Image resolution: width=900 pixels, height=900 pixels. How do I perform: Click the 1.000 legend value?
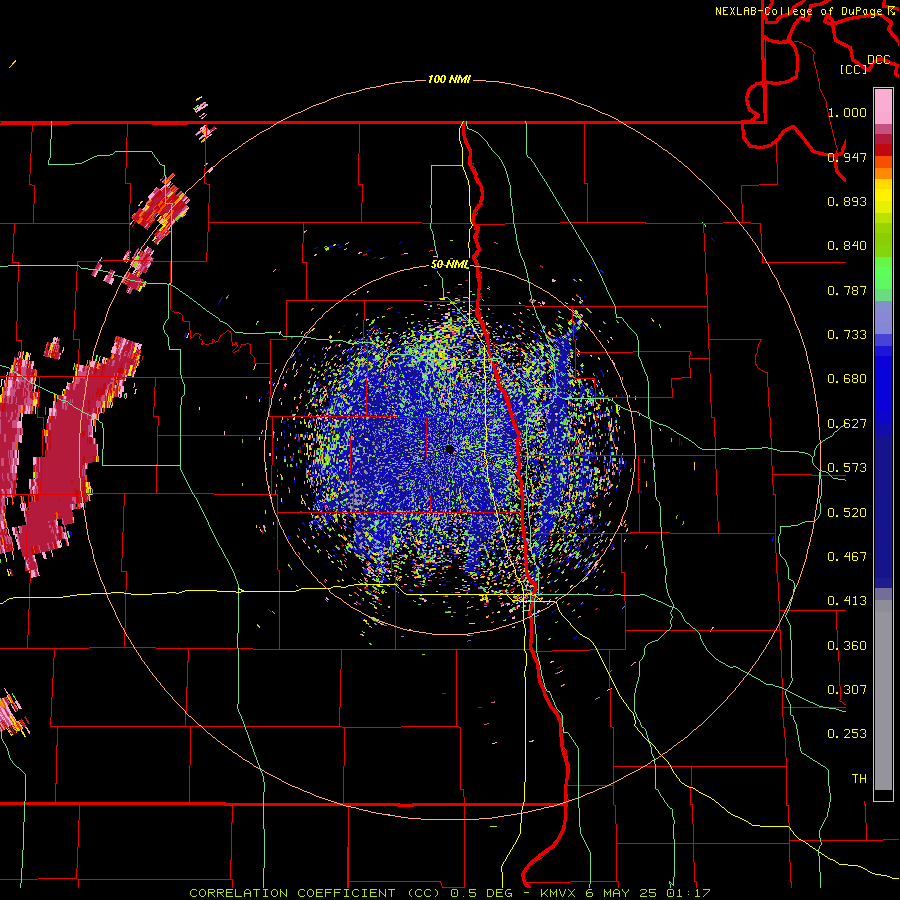tap(847, 112)
